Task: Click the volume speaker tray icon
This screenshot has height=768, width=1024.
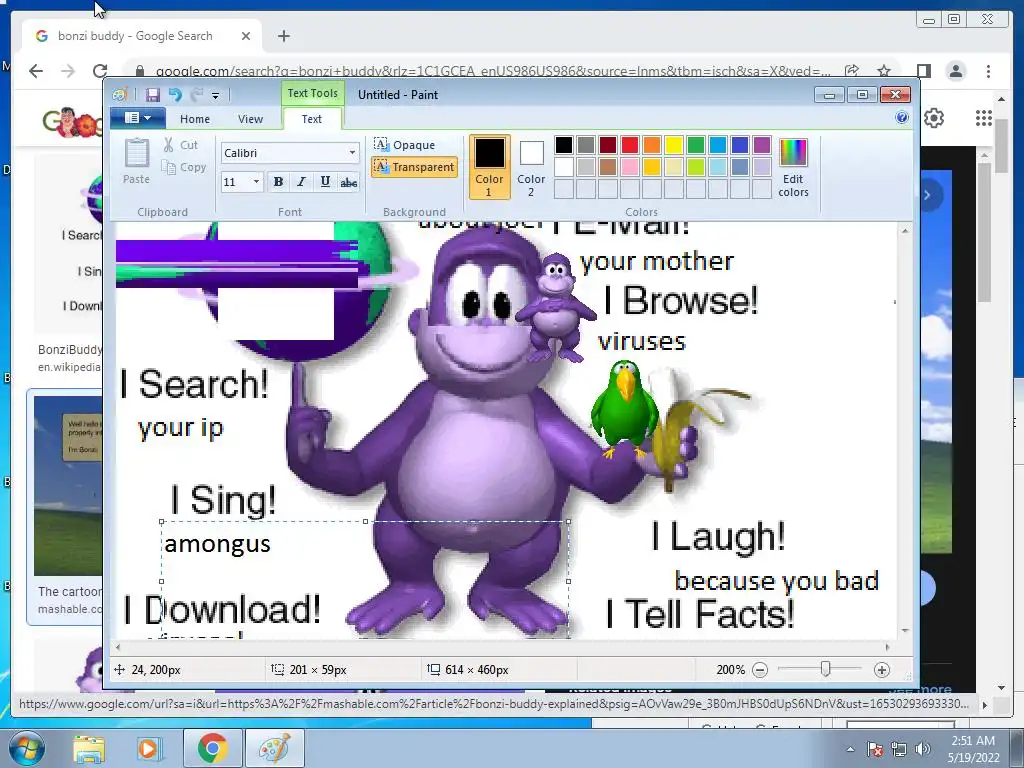Action: pyautogui.click(x=923, y=749)
